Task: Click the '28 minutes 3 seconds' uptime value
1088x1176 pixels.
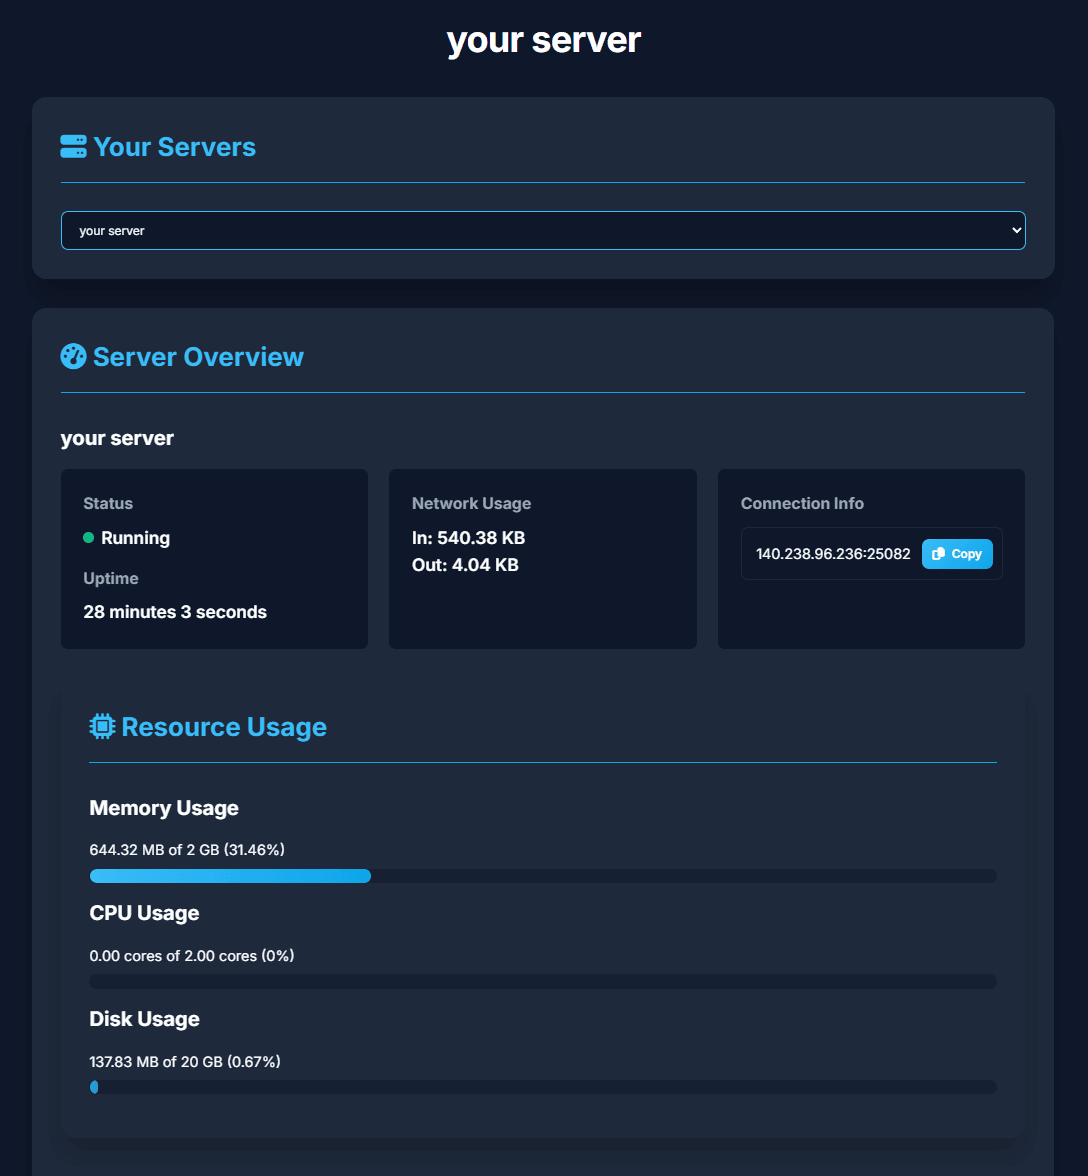Action: (x=175, y=612)
